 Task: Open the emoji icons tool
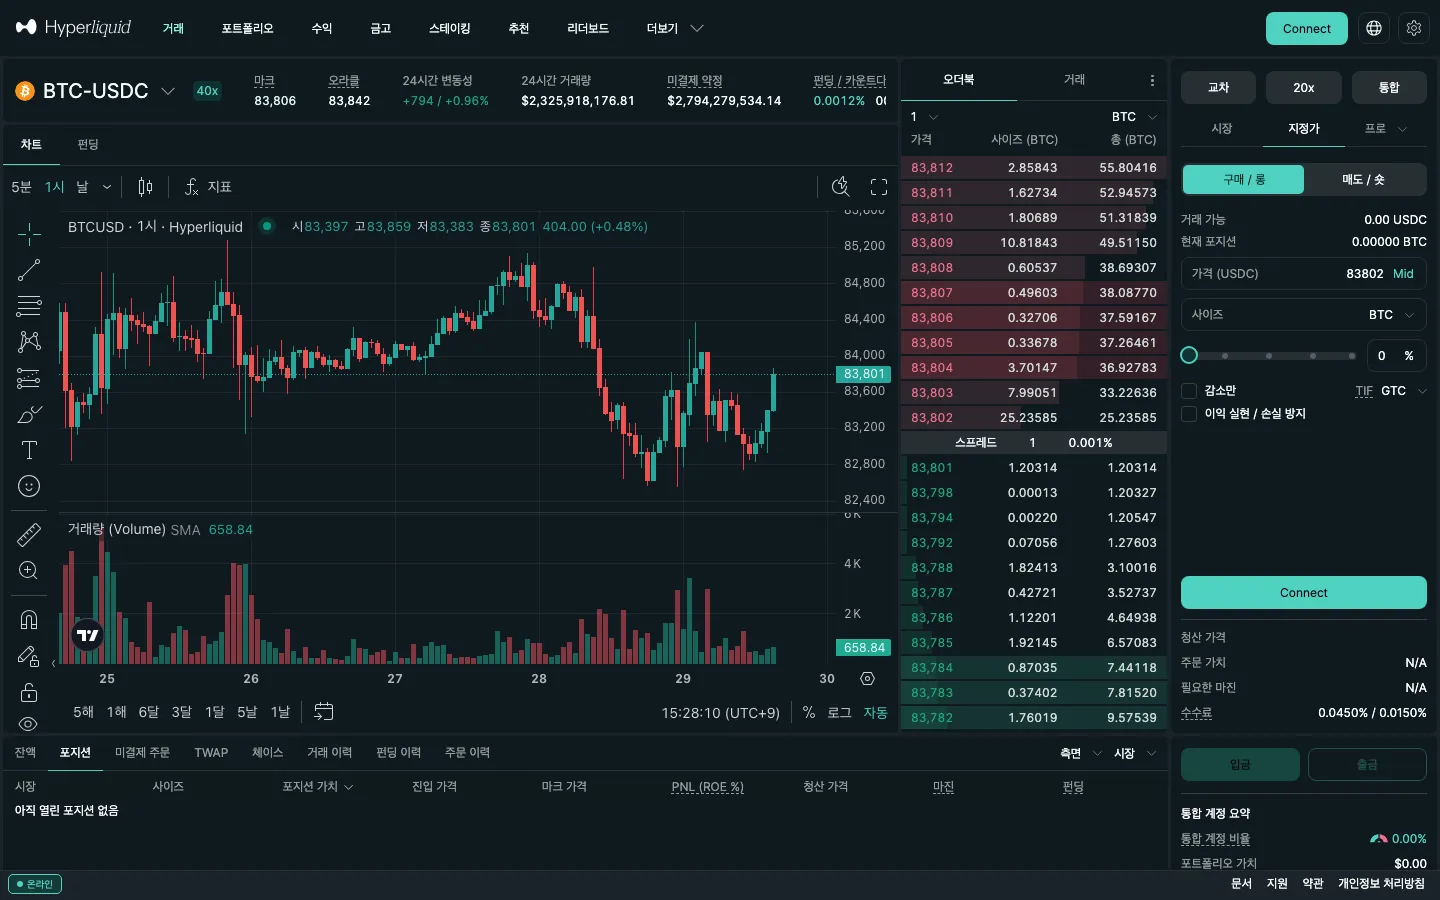[x=29, y=486]
